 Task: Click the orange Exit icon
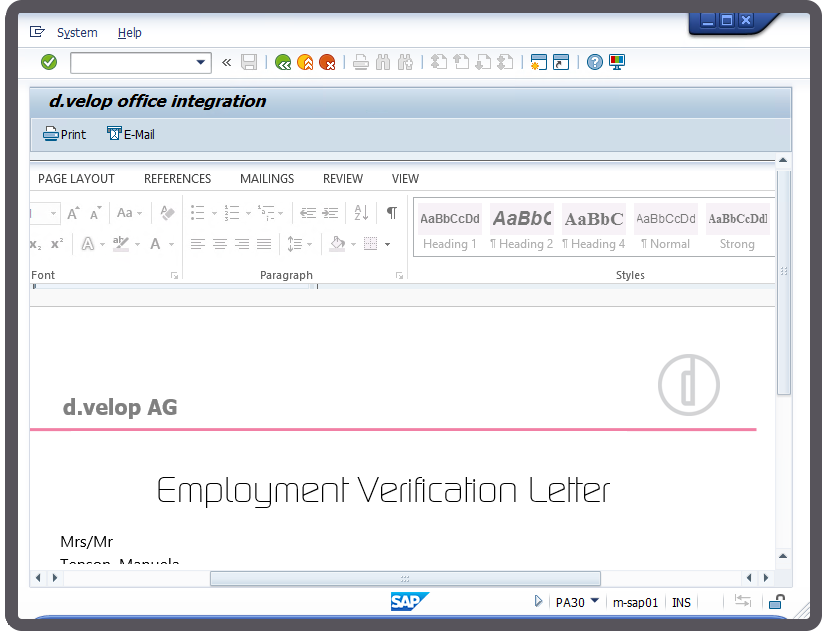(x=305, y=62)
